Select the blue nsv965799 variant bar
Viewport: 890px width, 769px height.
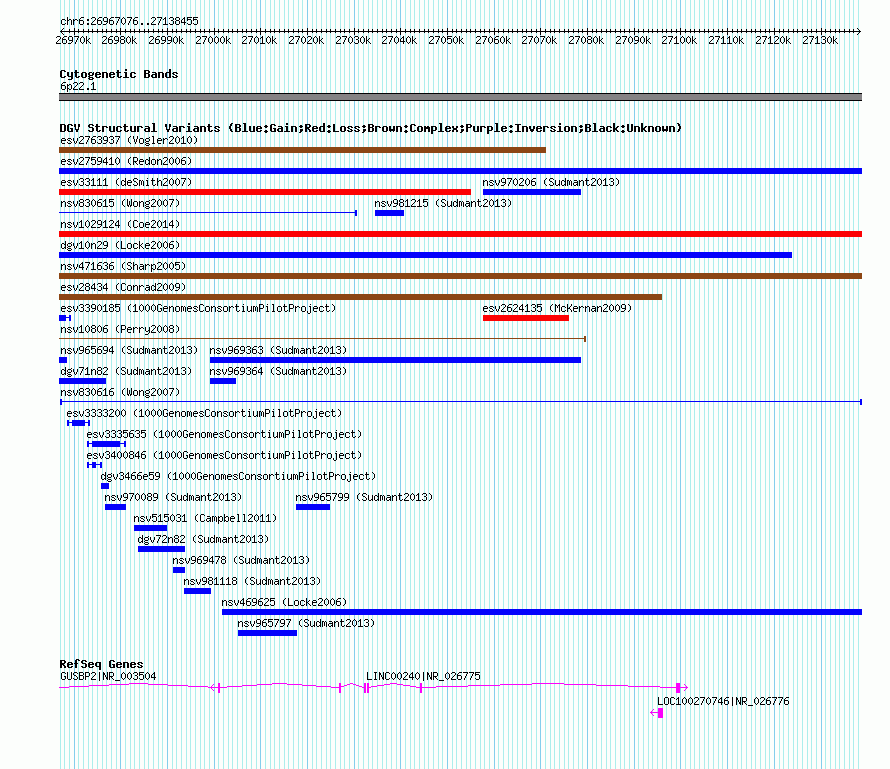(x=313, y=507)
